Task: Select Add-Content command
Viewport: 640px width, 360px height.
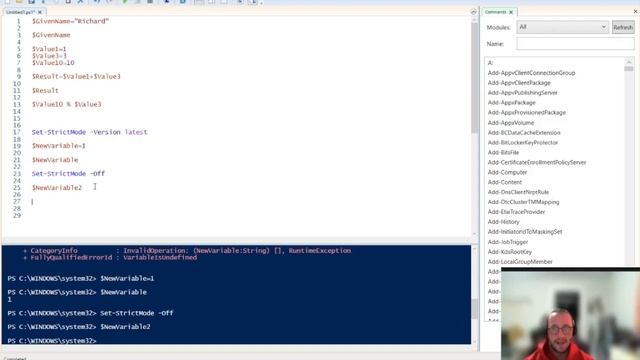Action: [504, 182]
